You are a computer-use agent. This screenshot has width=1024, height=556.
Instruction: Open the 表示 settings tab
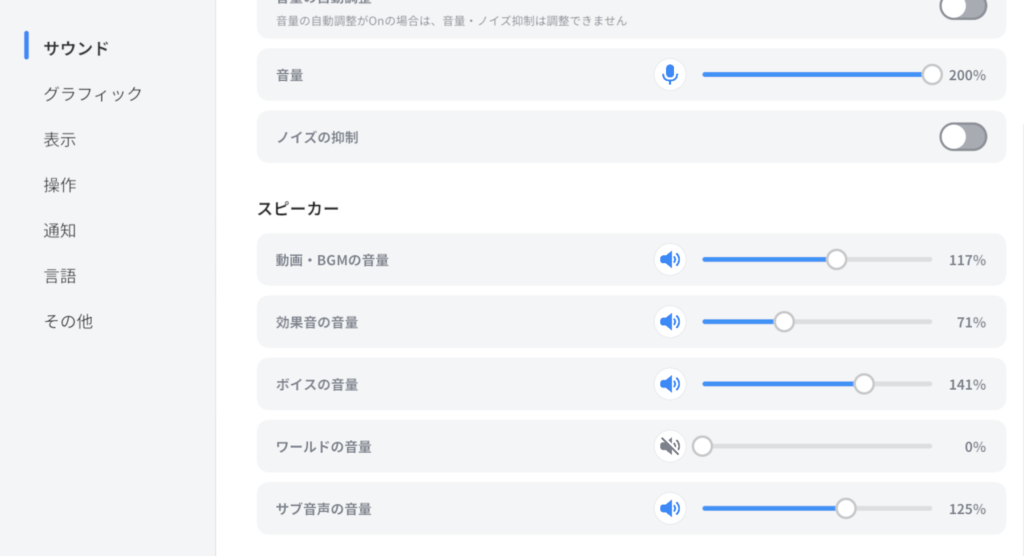(x=60, y=140)
